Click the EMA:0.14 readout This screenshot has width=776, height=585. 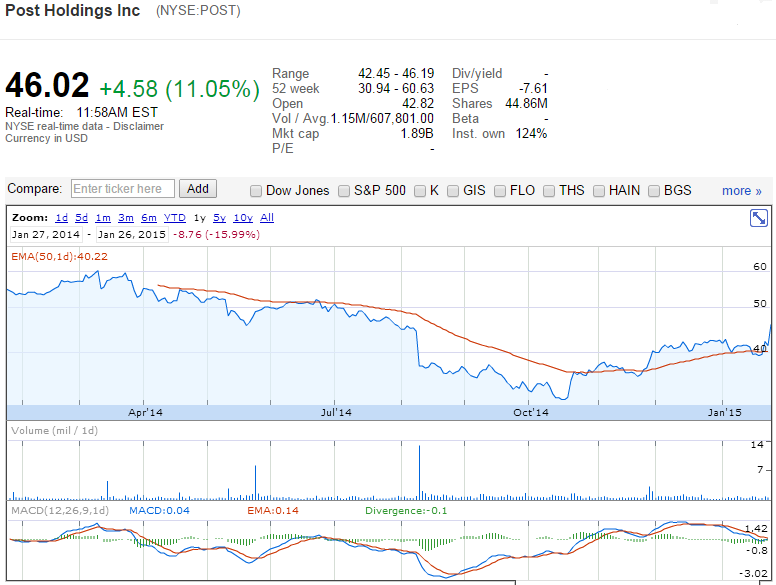(273, 510)
